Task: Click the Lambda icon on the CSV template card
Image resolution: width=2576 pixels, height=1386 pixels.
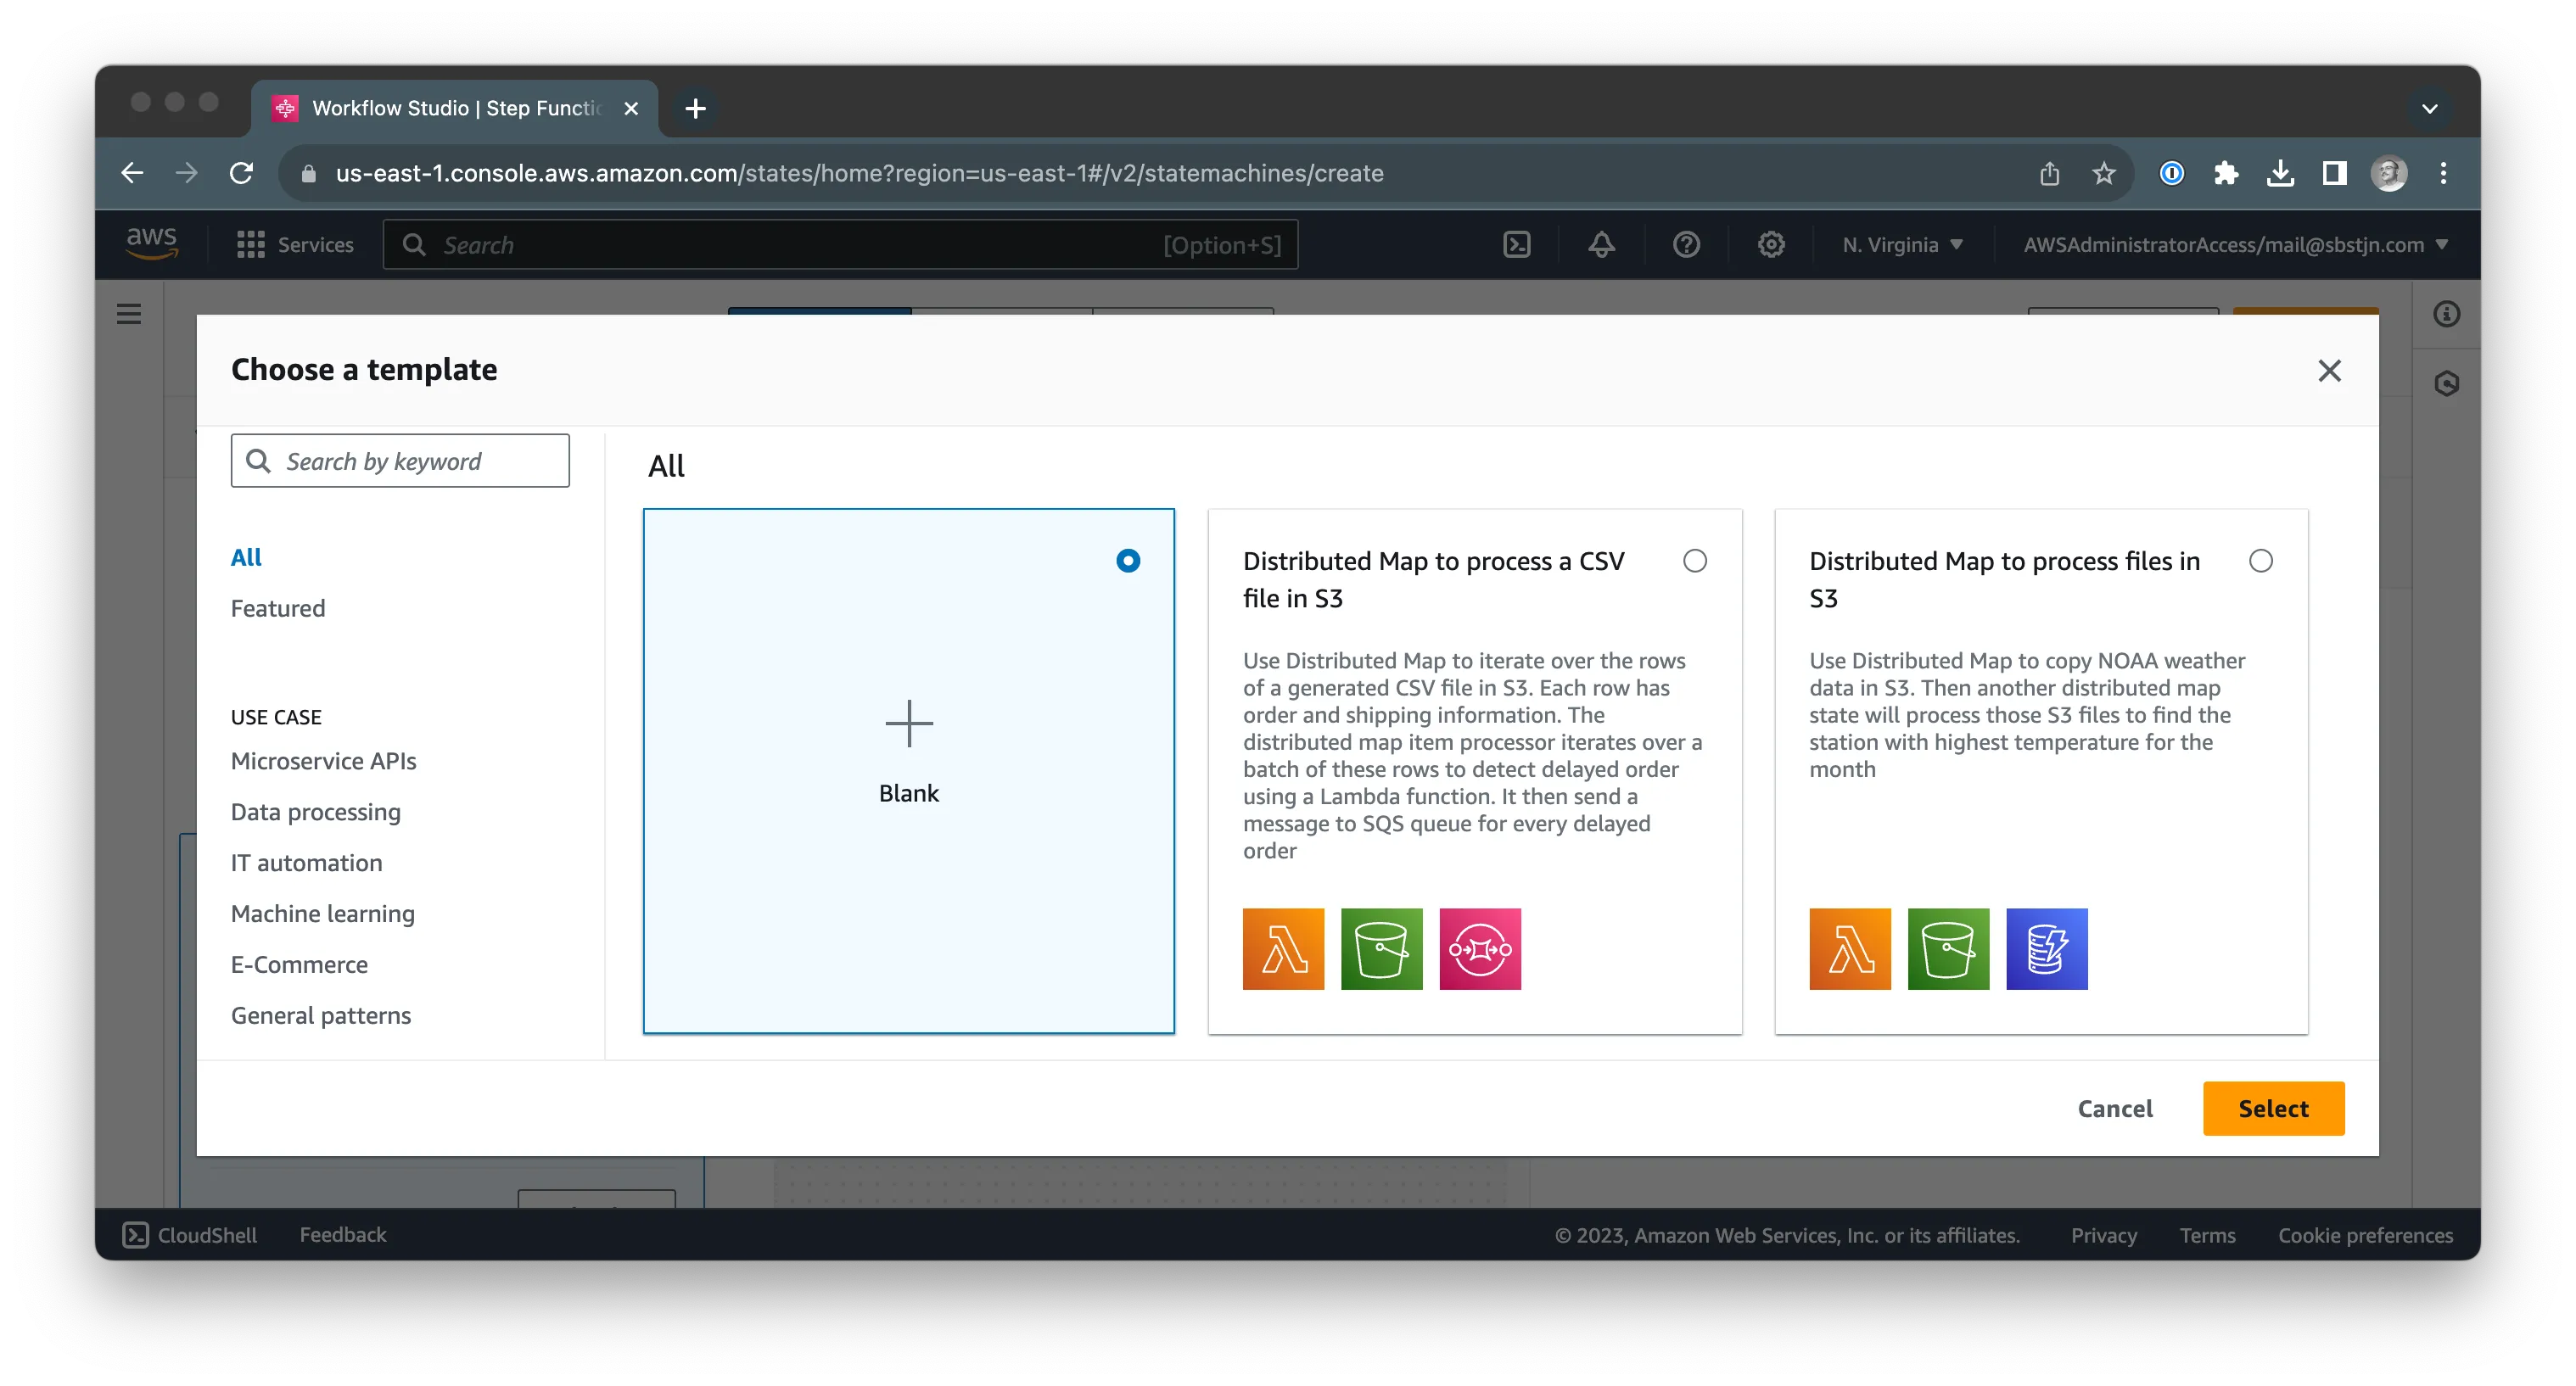Action: [1282, 948]
